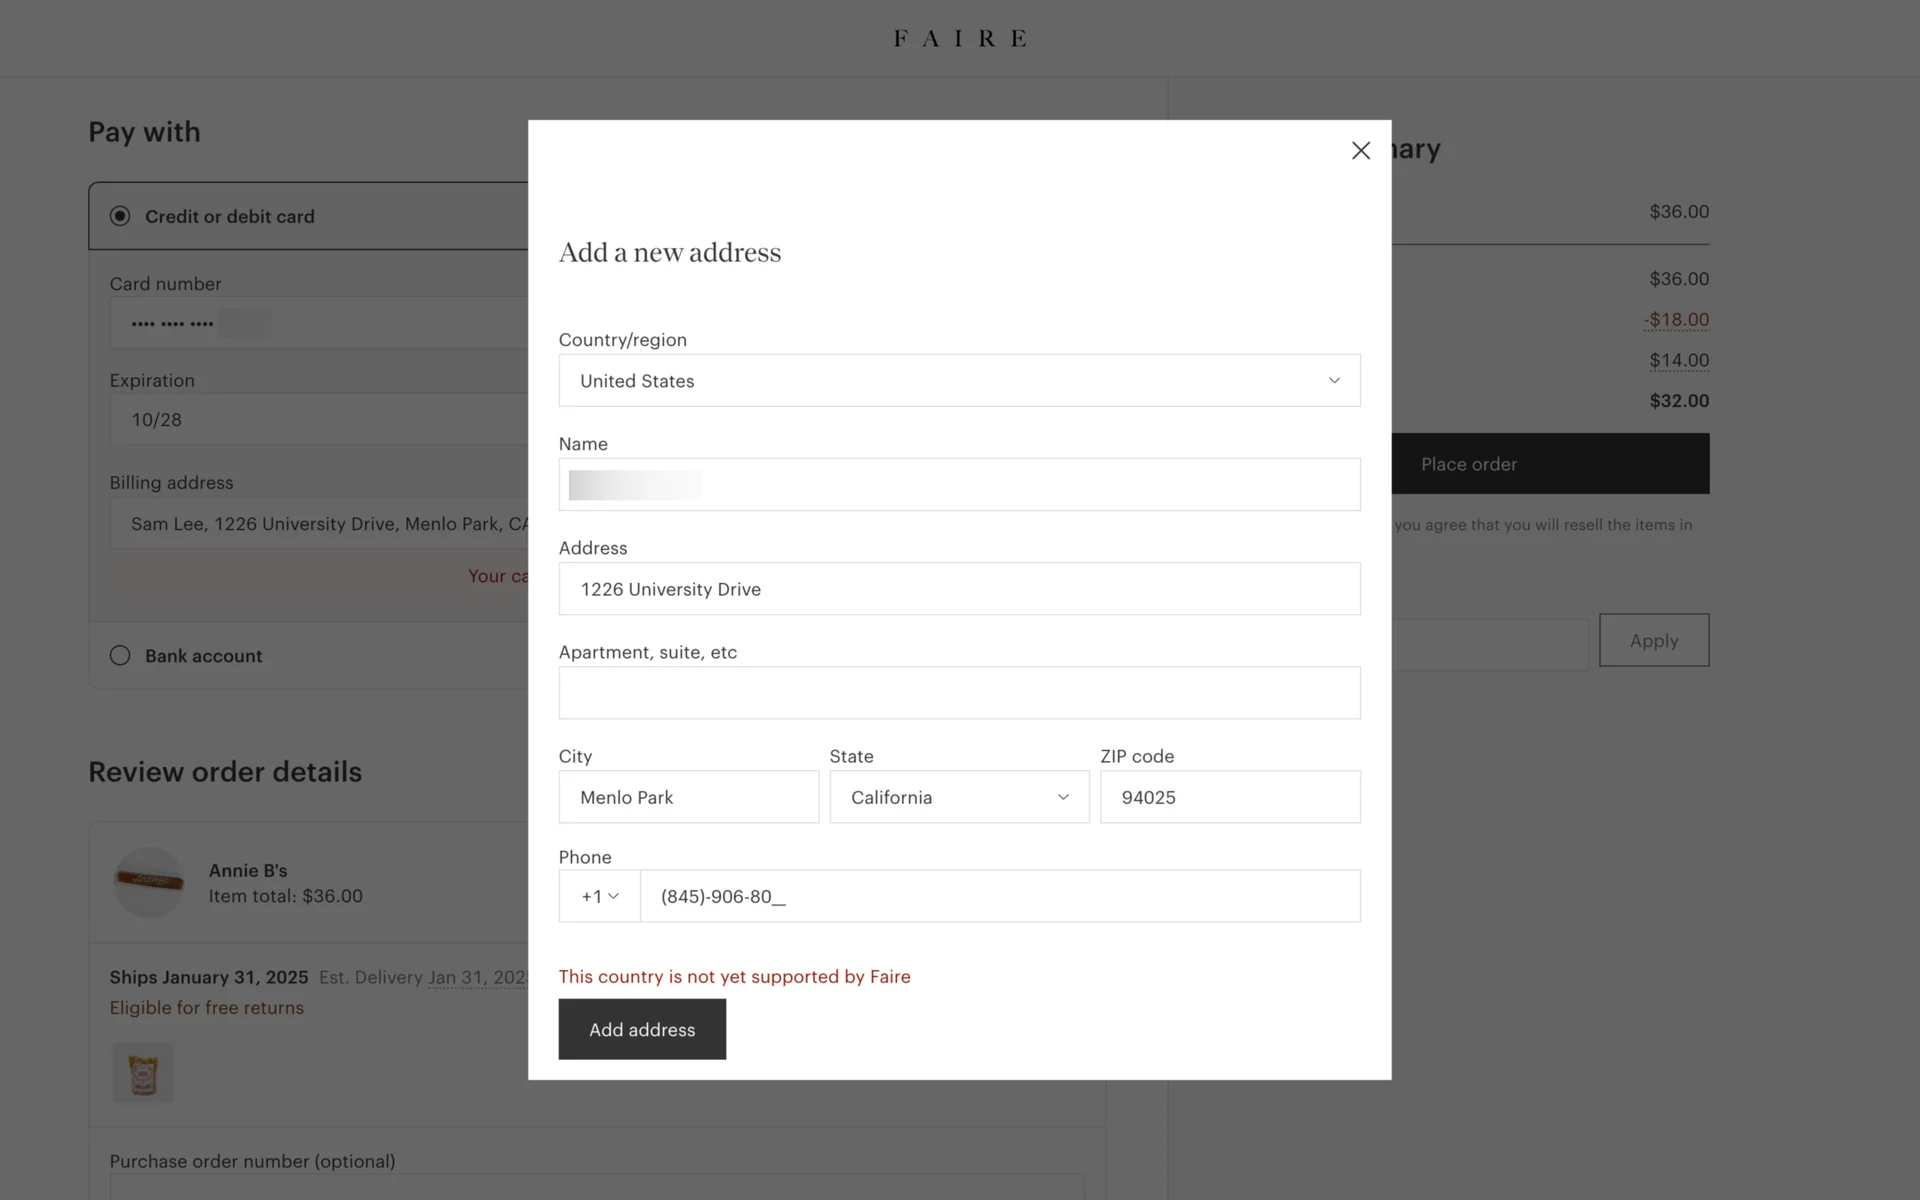
Task: Expand the State dropdown showing California
Action: [958, 797]
